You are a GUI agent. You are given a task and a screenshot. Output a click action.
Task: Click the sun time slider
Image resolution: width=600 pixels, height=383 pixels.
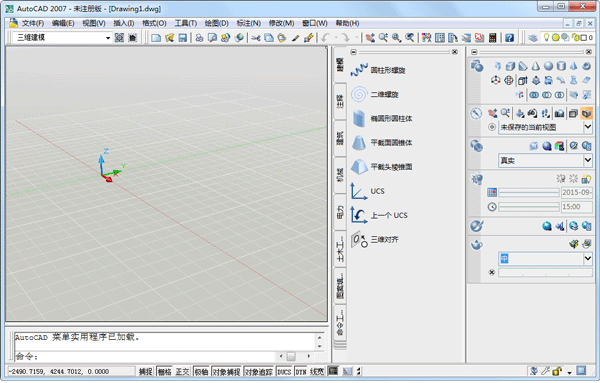click(x=529, y=207)
